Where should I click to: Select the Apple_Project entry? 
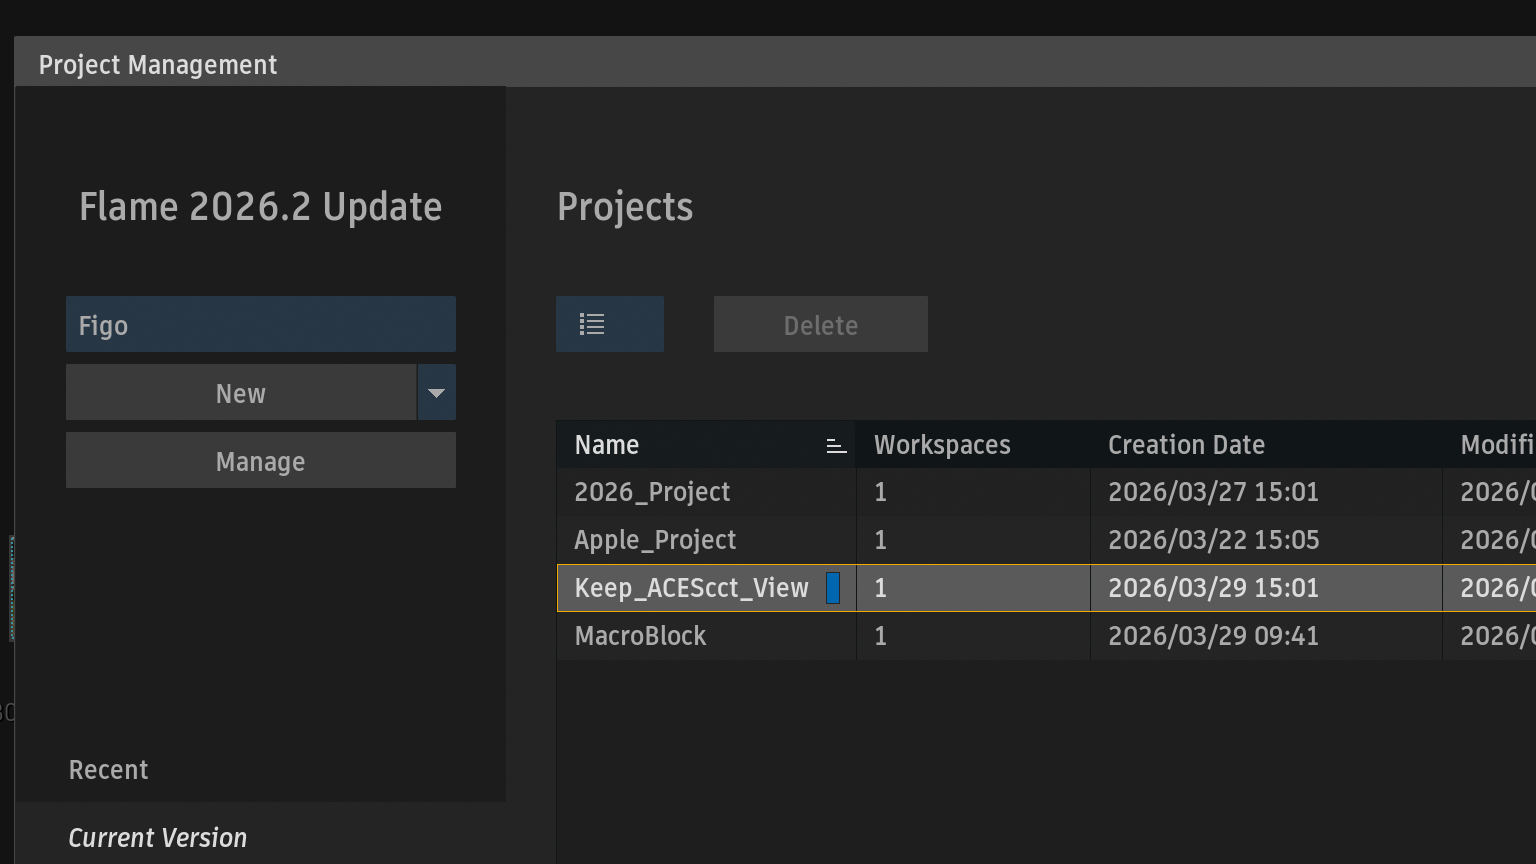point(655,540)
